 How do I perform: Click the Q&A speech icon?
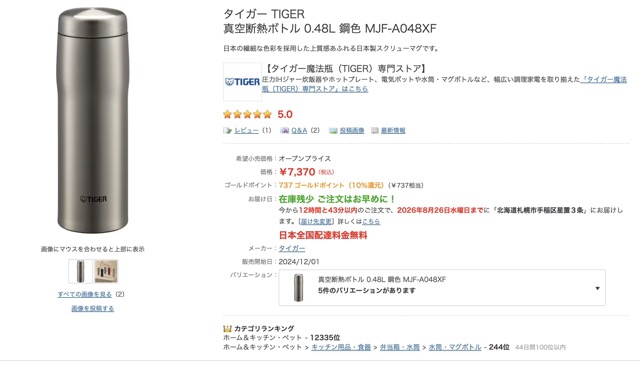pyautogui.click(x=284, y=131)
